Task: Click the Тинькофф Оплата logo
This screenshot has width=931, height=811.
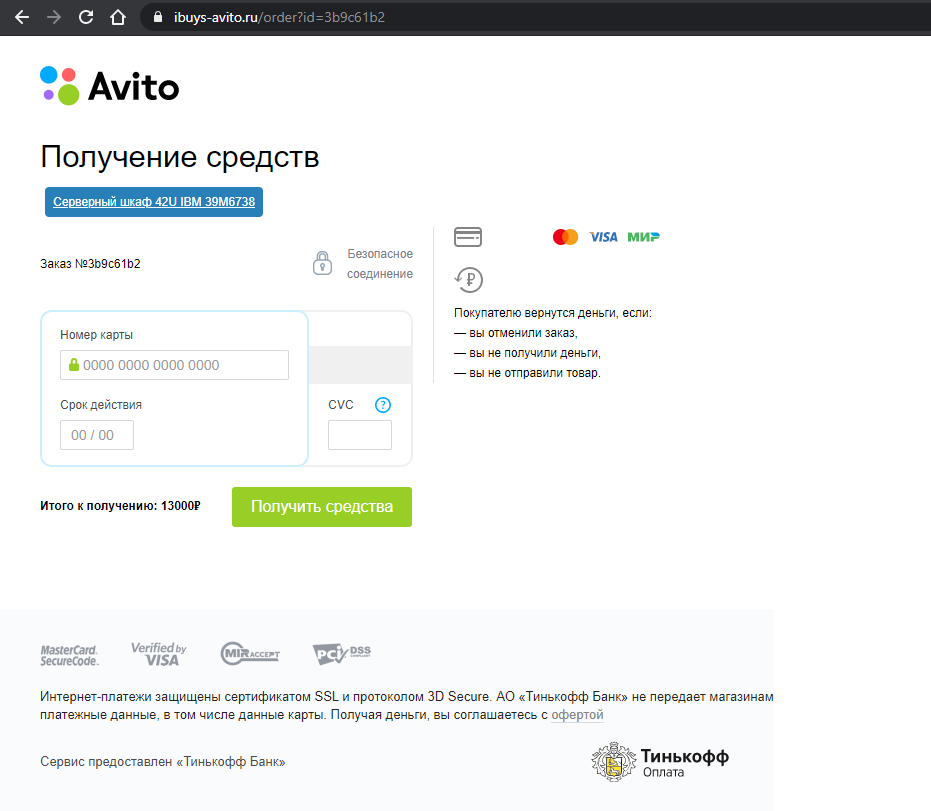Action: pos(660,762)
